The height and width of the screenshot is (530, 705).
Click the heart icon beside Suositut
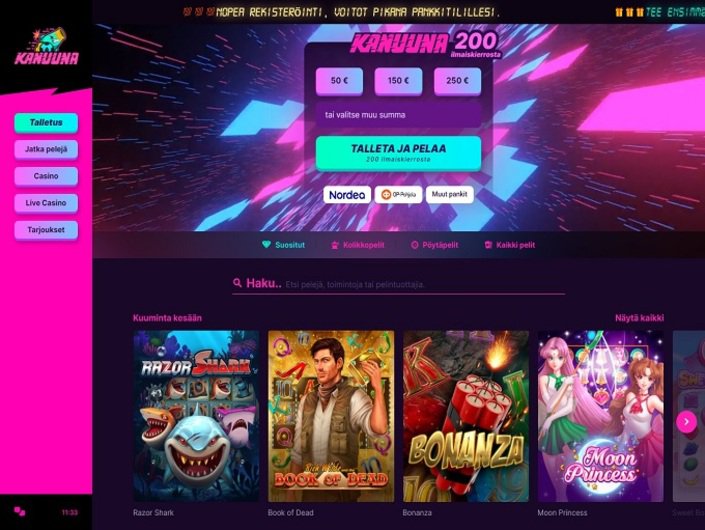[x=266, y=245]
